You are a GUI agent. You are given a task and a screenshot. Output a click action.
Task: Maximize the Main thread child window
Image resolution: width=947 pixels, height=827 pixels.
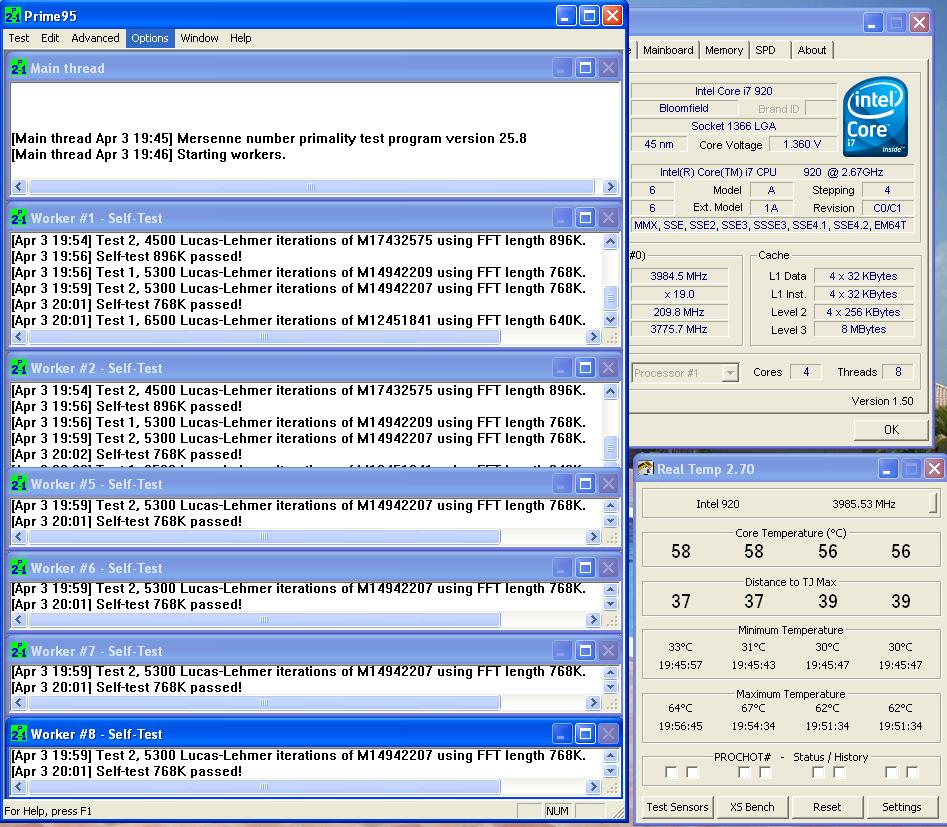pos(585,68)
